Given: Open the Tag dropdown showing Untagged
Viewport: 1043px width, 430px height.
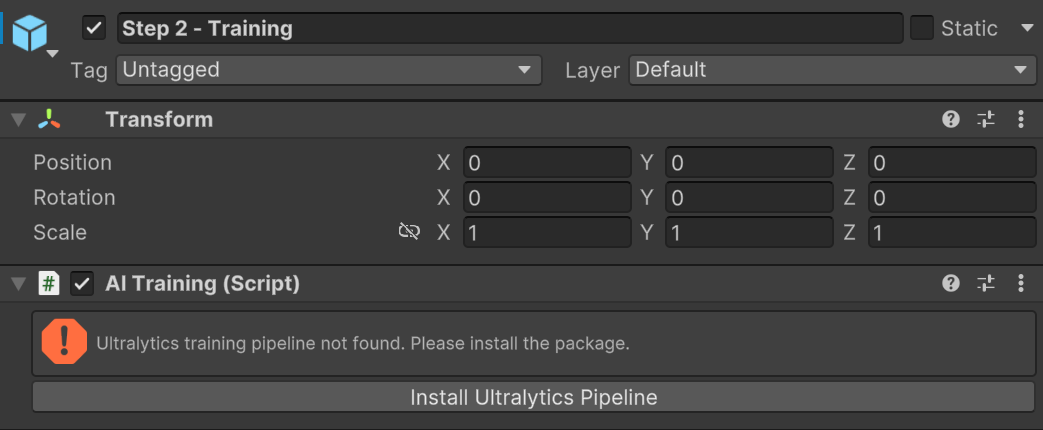Looking at the screenshot, I should tap(328, 70).
